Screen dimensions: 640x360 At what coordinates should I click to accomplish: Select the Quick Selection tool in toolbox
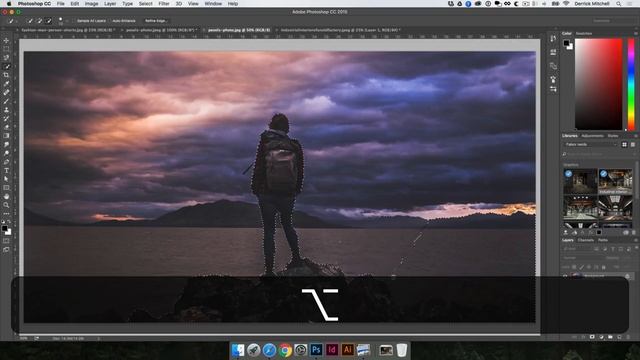(x=6, y=67)
